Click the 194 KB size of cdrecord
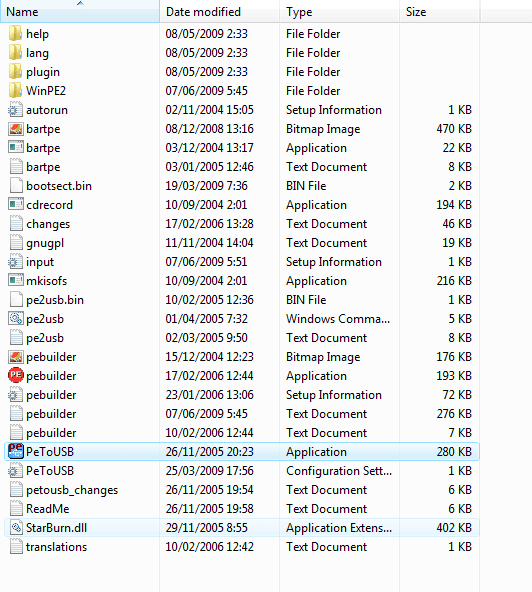This screenshot has width=532, height=592. click(x=454, y=205)
